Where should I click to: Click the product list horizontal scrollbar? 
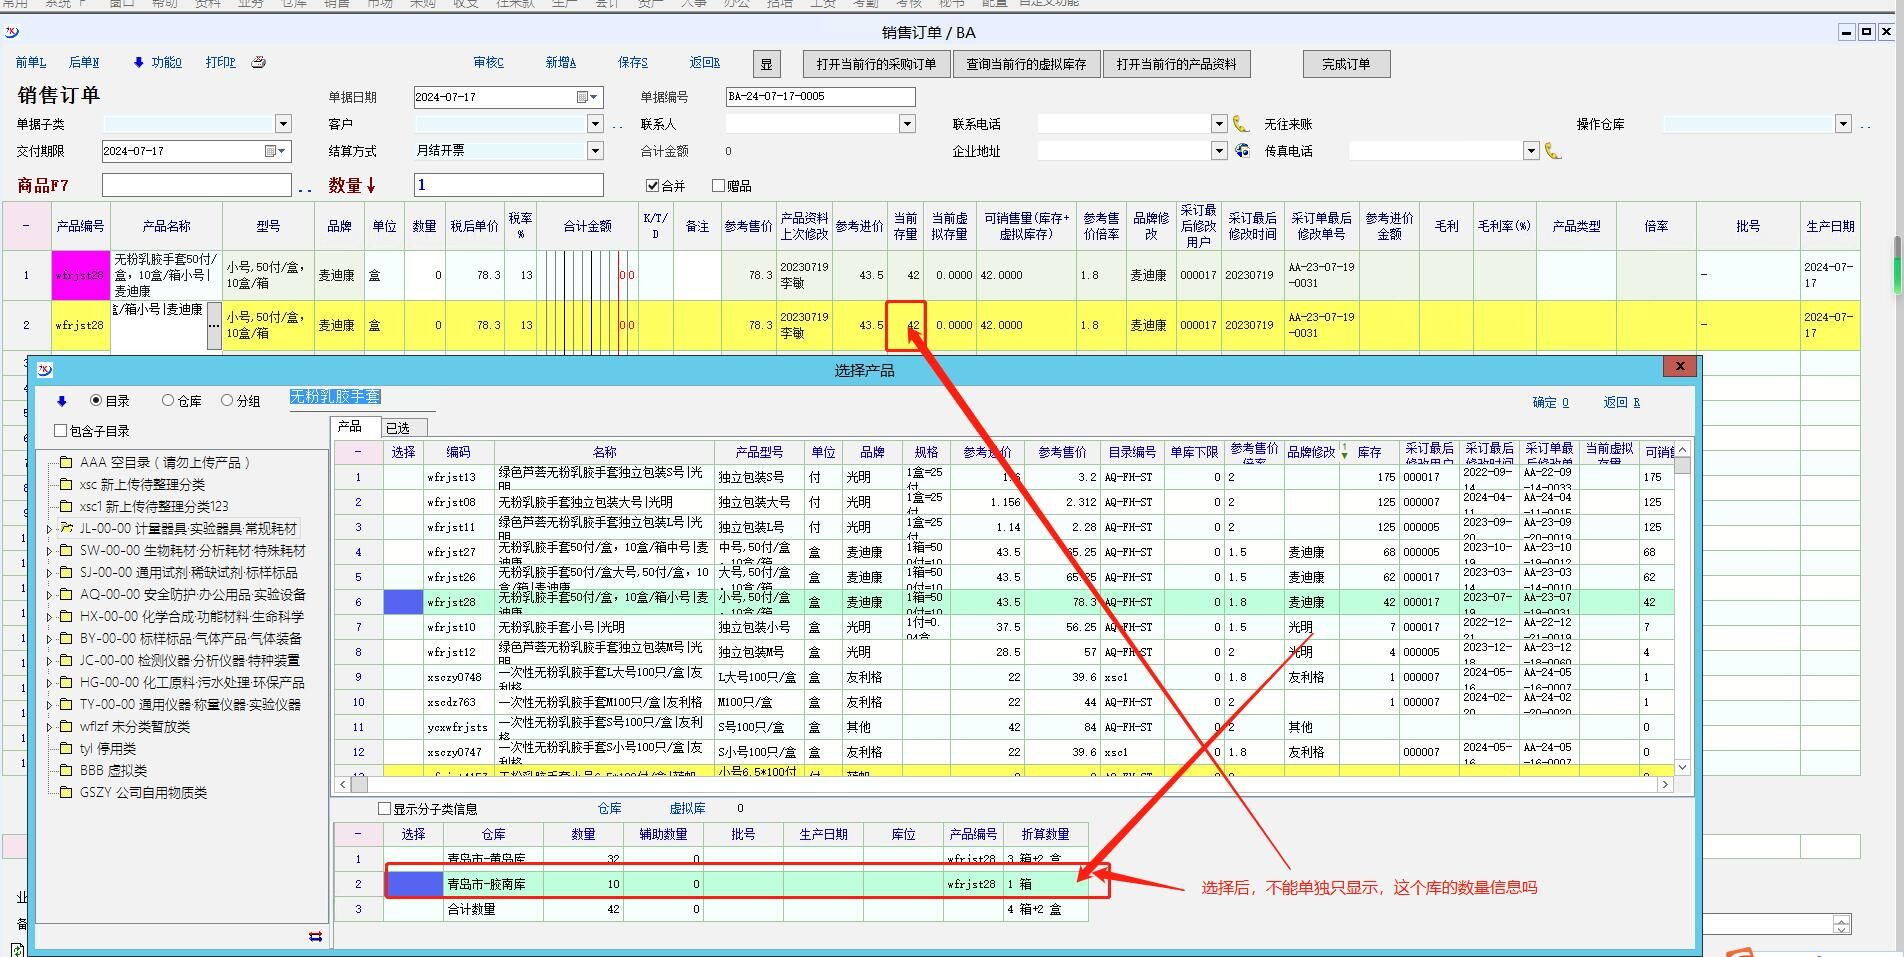(1000, 785)
